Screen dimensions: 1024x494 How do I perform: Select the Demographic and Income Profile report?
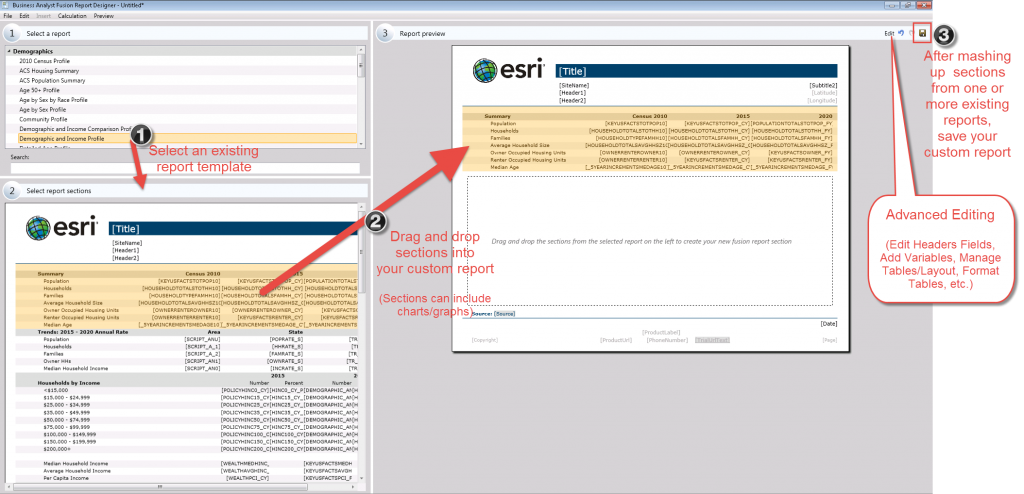coord(182,139)
